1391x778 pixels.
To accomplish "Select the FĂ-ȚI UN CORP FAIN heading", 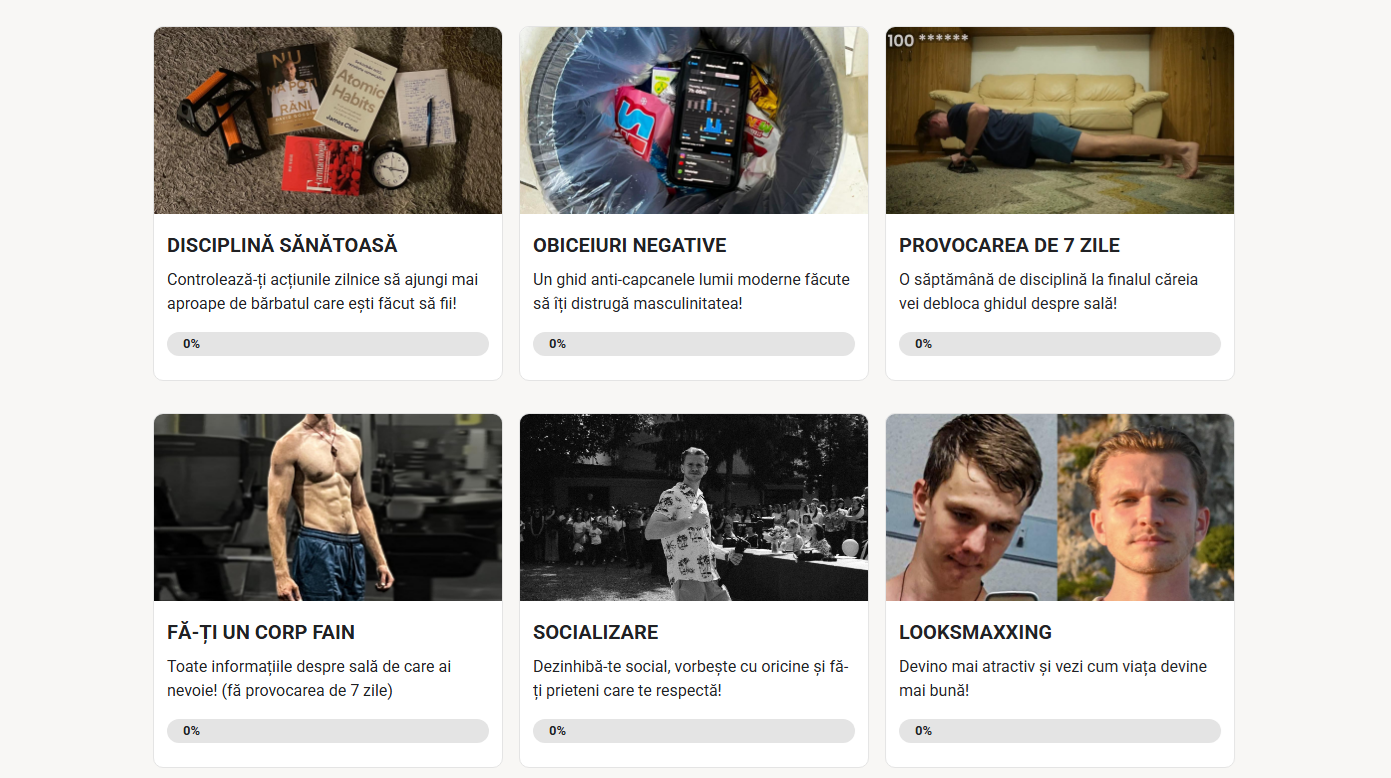I will point(261,632).
